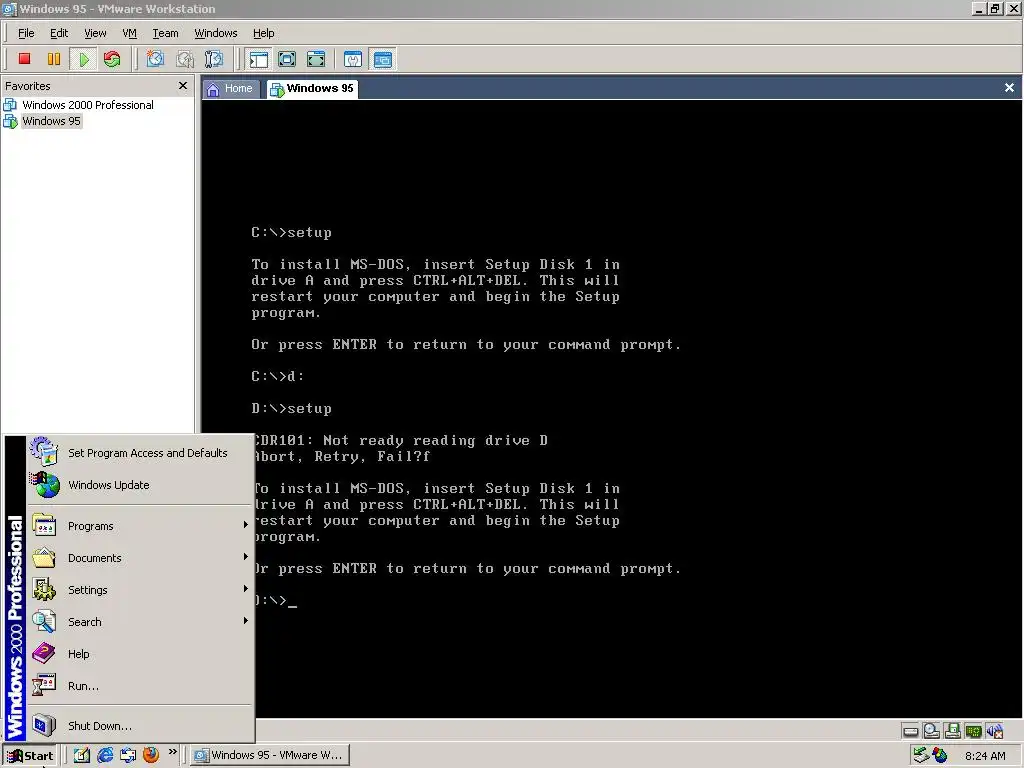Open the File menu
Image resolution: width=1024 pixels, height=768 pixels.
(26, 33)
